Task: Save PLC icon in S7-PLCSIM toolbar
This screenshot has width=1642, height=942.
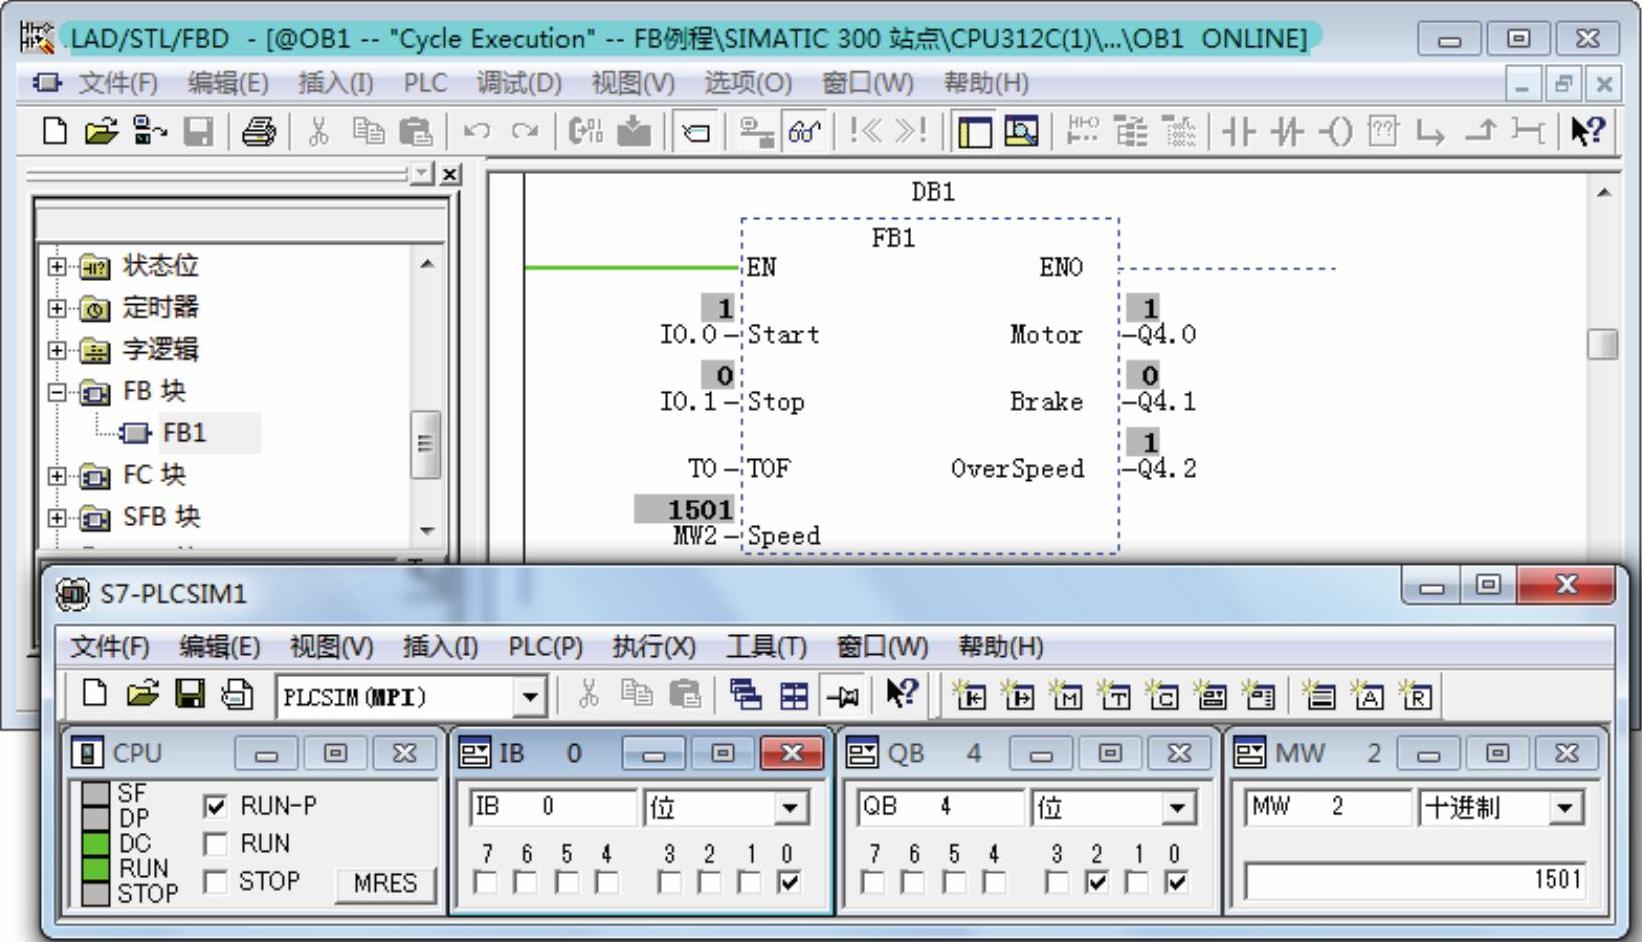Action: click(190, 694)
